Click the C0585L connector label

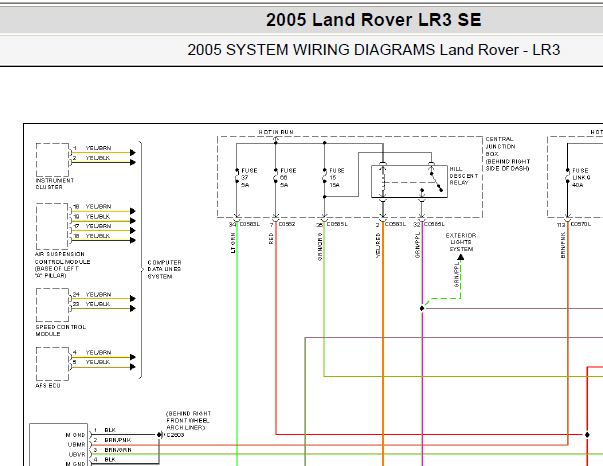[337, 224]
